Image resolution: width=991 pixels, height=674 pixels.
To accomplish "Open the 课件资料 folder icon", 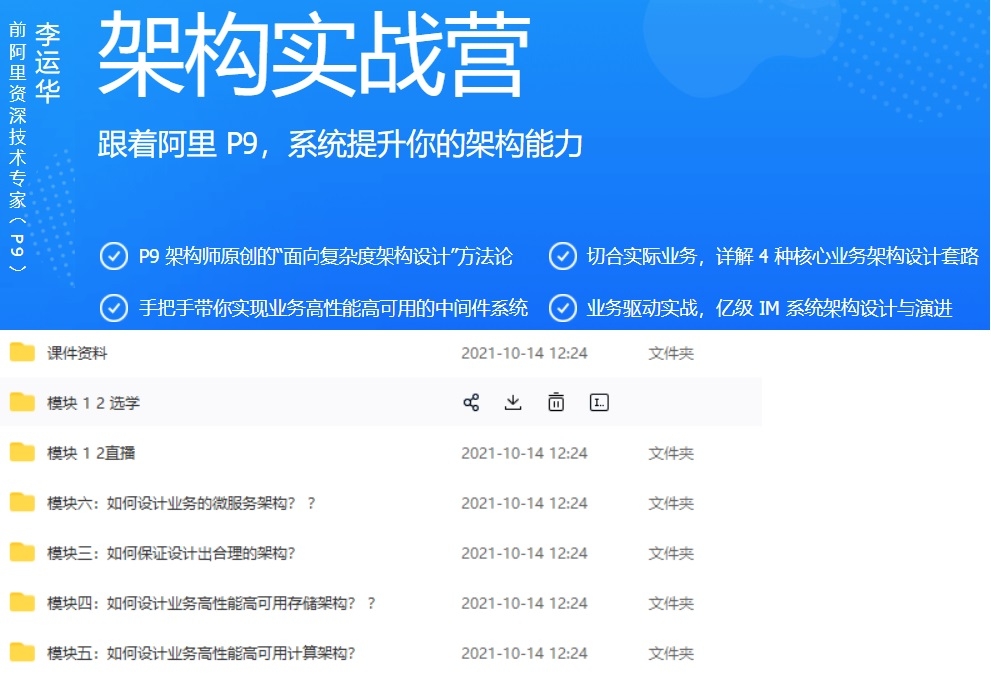I will click(22, 352).
